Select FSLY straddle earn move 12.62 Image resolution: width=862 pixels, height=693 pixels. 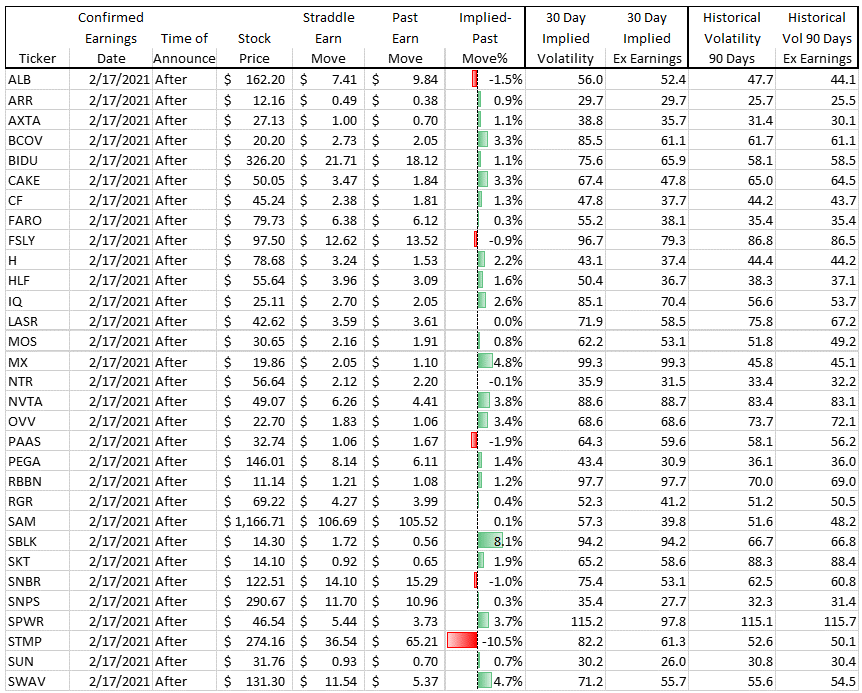tap(328, 240)
